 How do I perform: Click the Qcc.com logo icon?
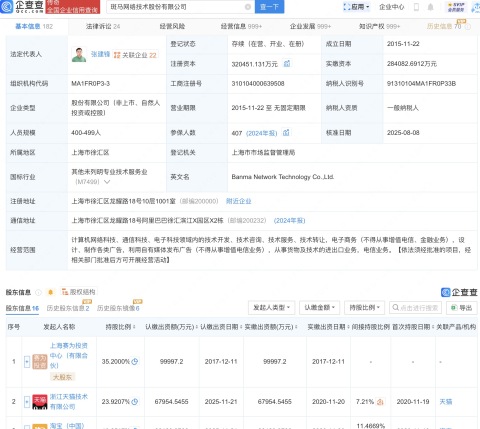coord(6,6)
